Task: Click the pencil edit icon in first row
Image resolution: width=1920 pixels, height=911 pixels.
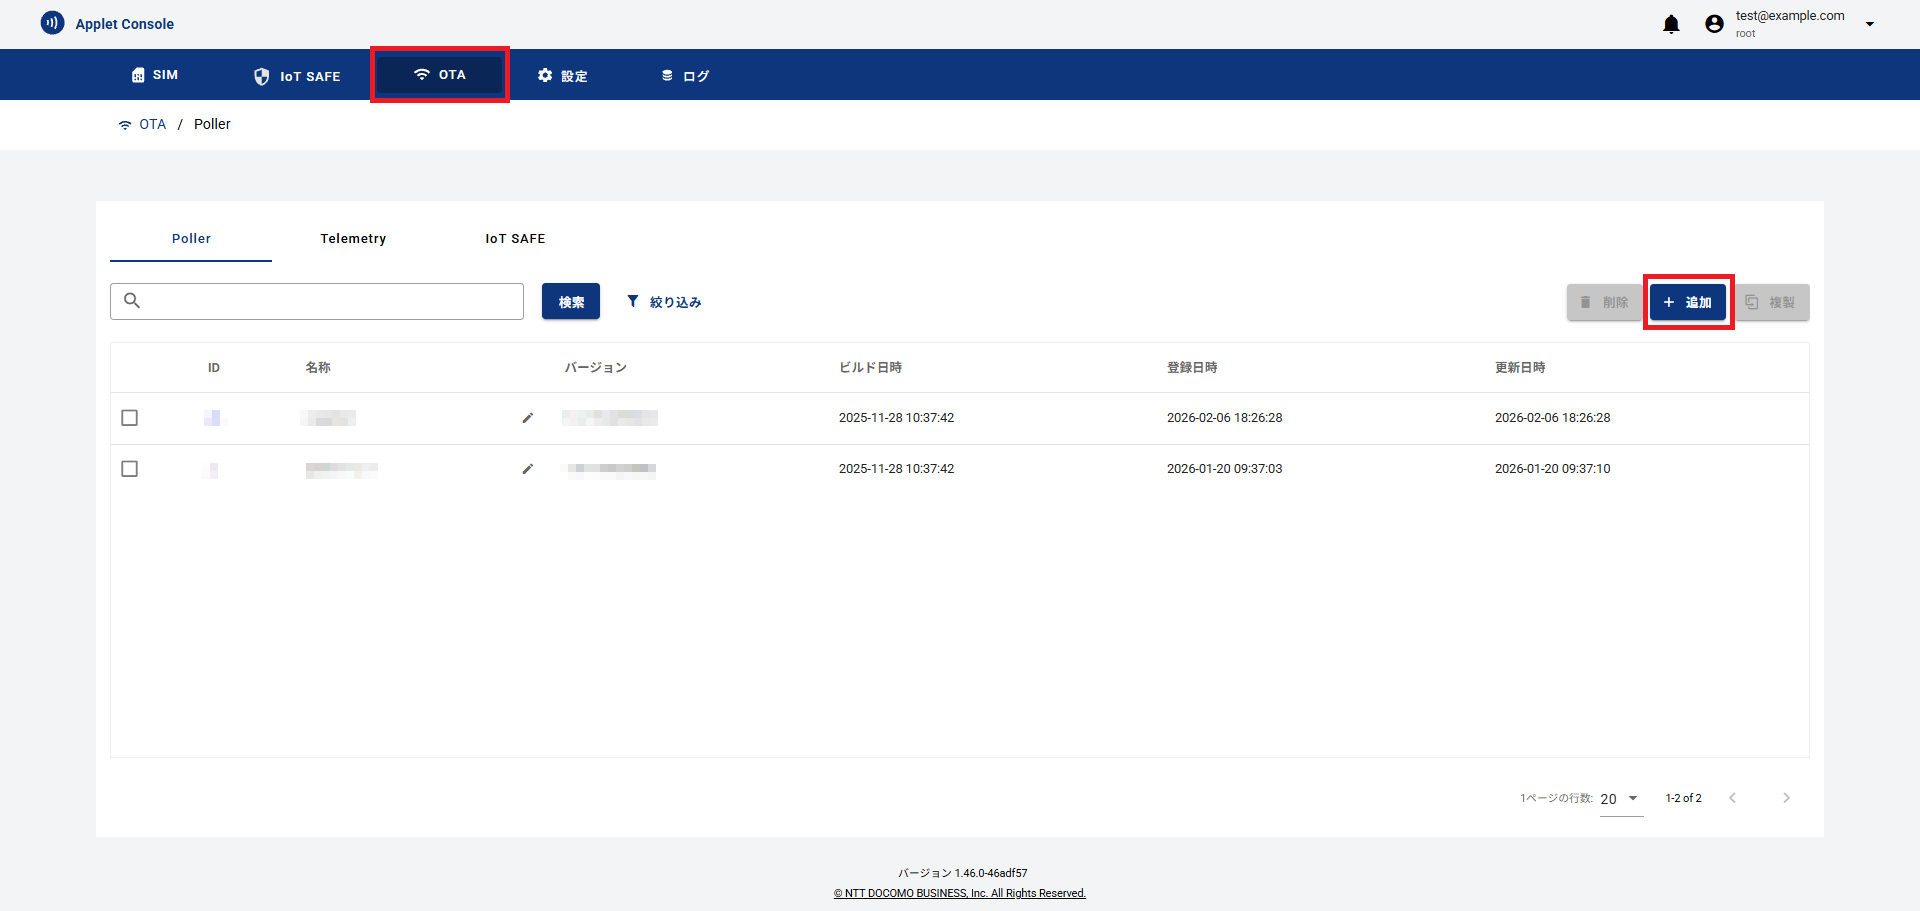Action: (x=528, y=418)
